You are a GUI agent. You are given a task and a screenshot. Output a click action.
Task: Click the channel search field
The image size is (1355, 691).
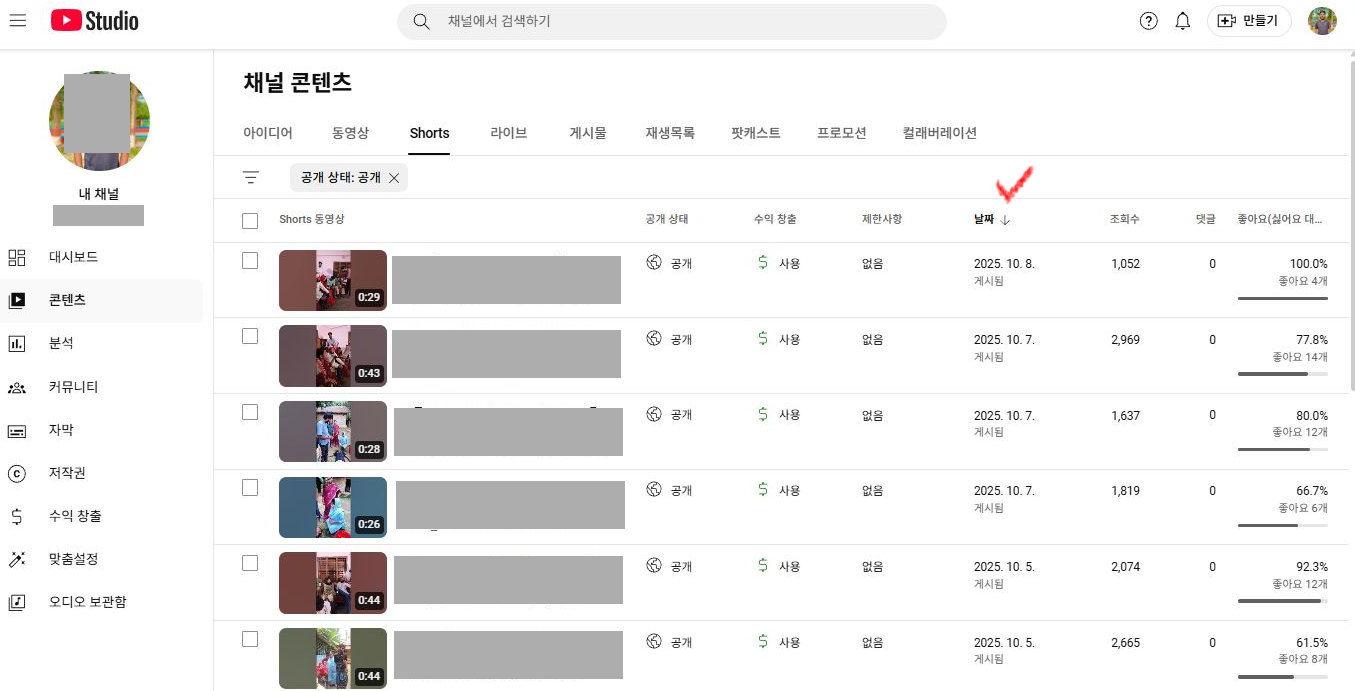(680, 21)
